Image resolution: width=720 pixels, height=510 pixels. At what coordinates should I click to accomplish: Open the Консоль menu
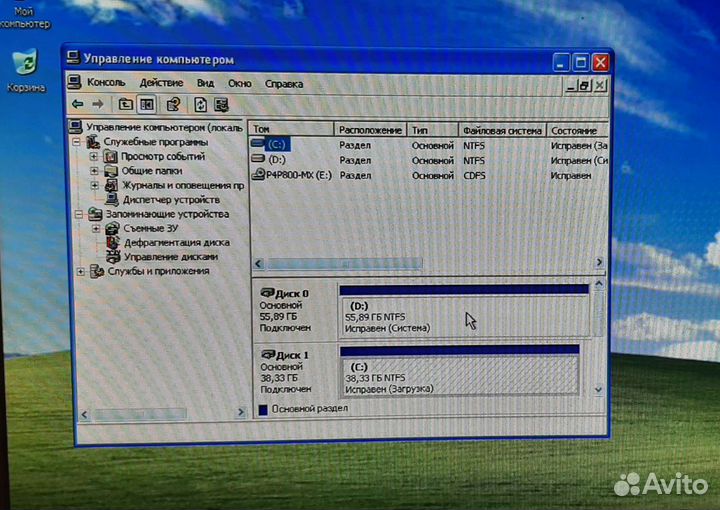(x=106, y=83)
